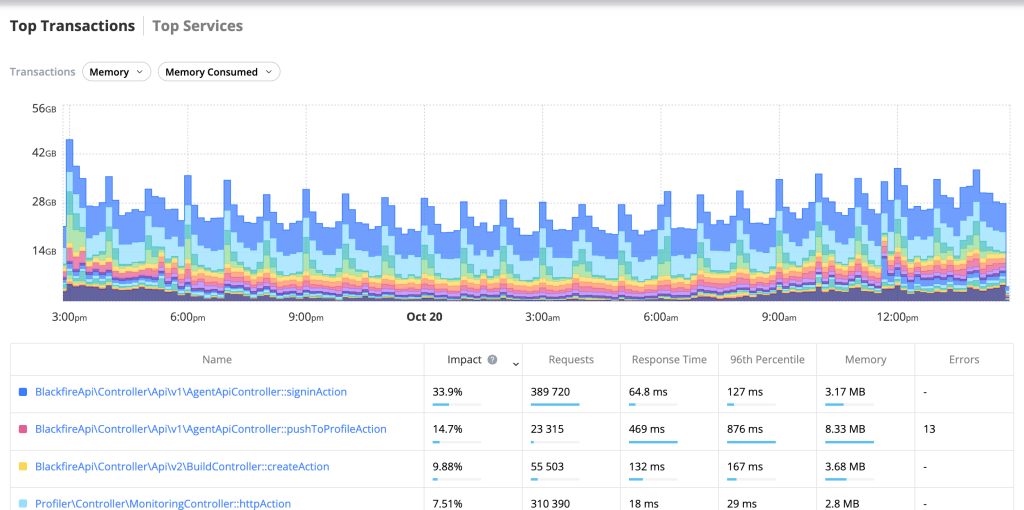This screenshot has width=1024, height=510.
Task: Expand the Memory Consumed dropdown
Action: [219, 72]
